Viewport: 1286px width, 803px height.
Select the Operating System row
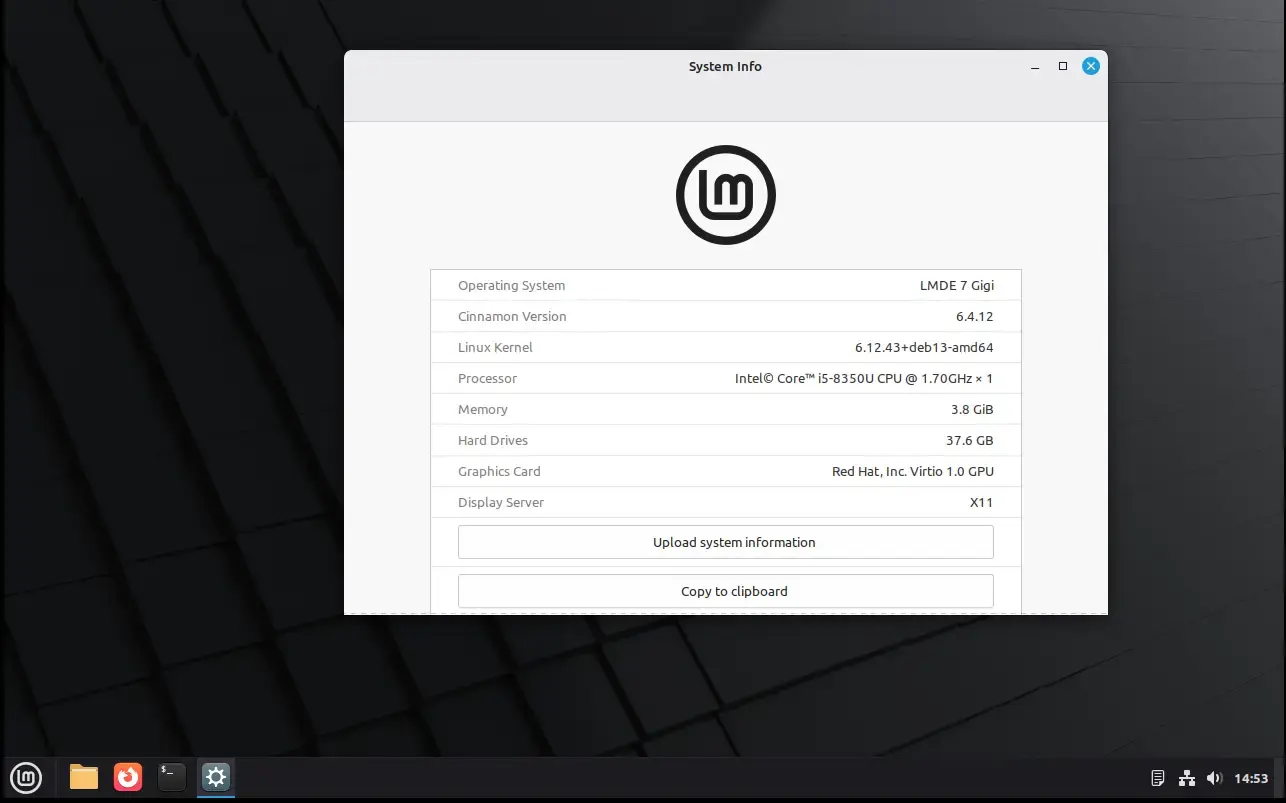pyautogui.click(x=726, y=285)
